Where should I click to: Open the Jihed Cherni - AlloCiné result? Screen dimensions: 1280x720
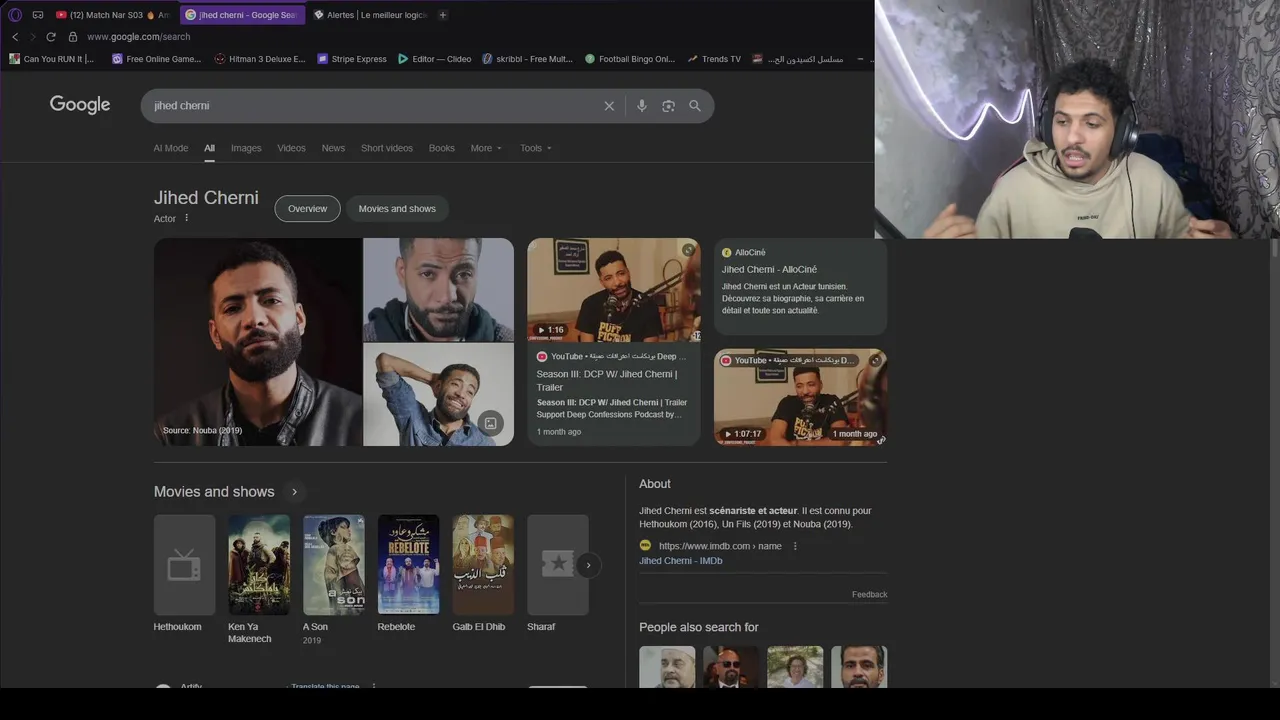pyautogui.click(x=769, y=269)
